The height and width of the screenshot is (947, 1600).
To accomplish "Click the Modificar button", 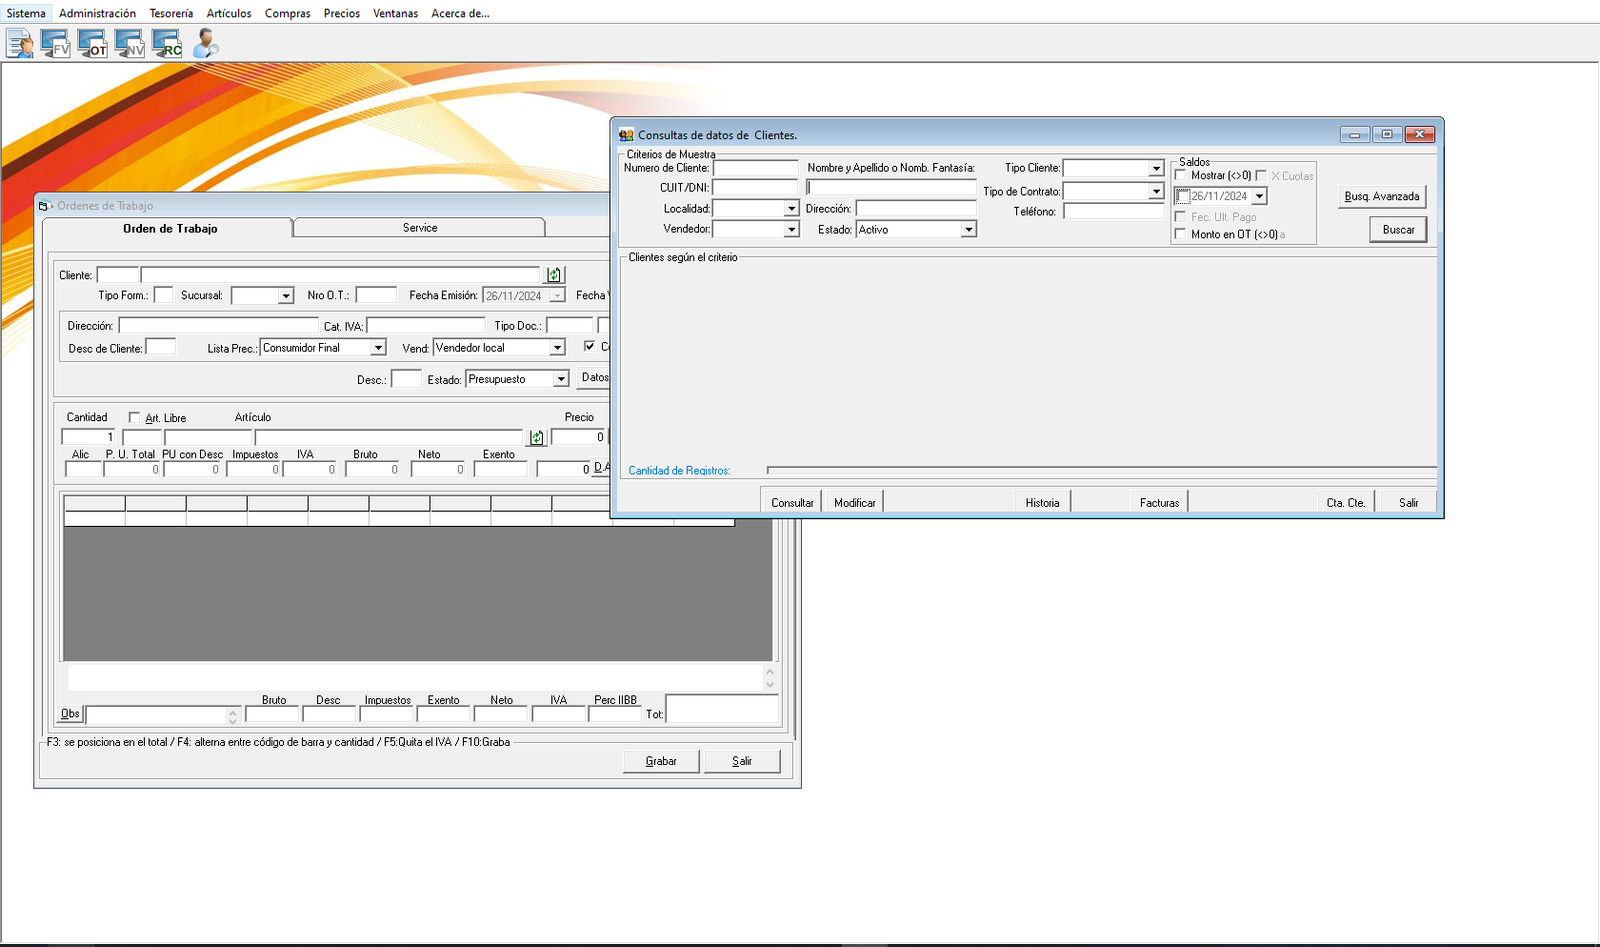I will 855,502.
